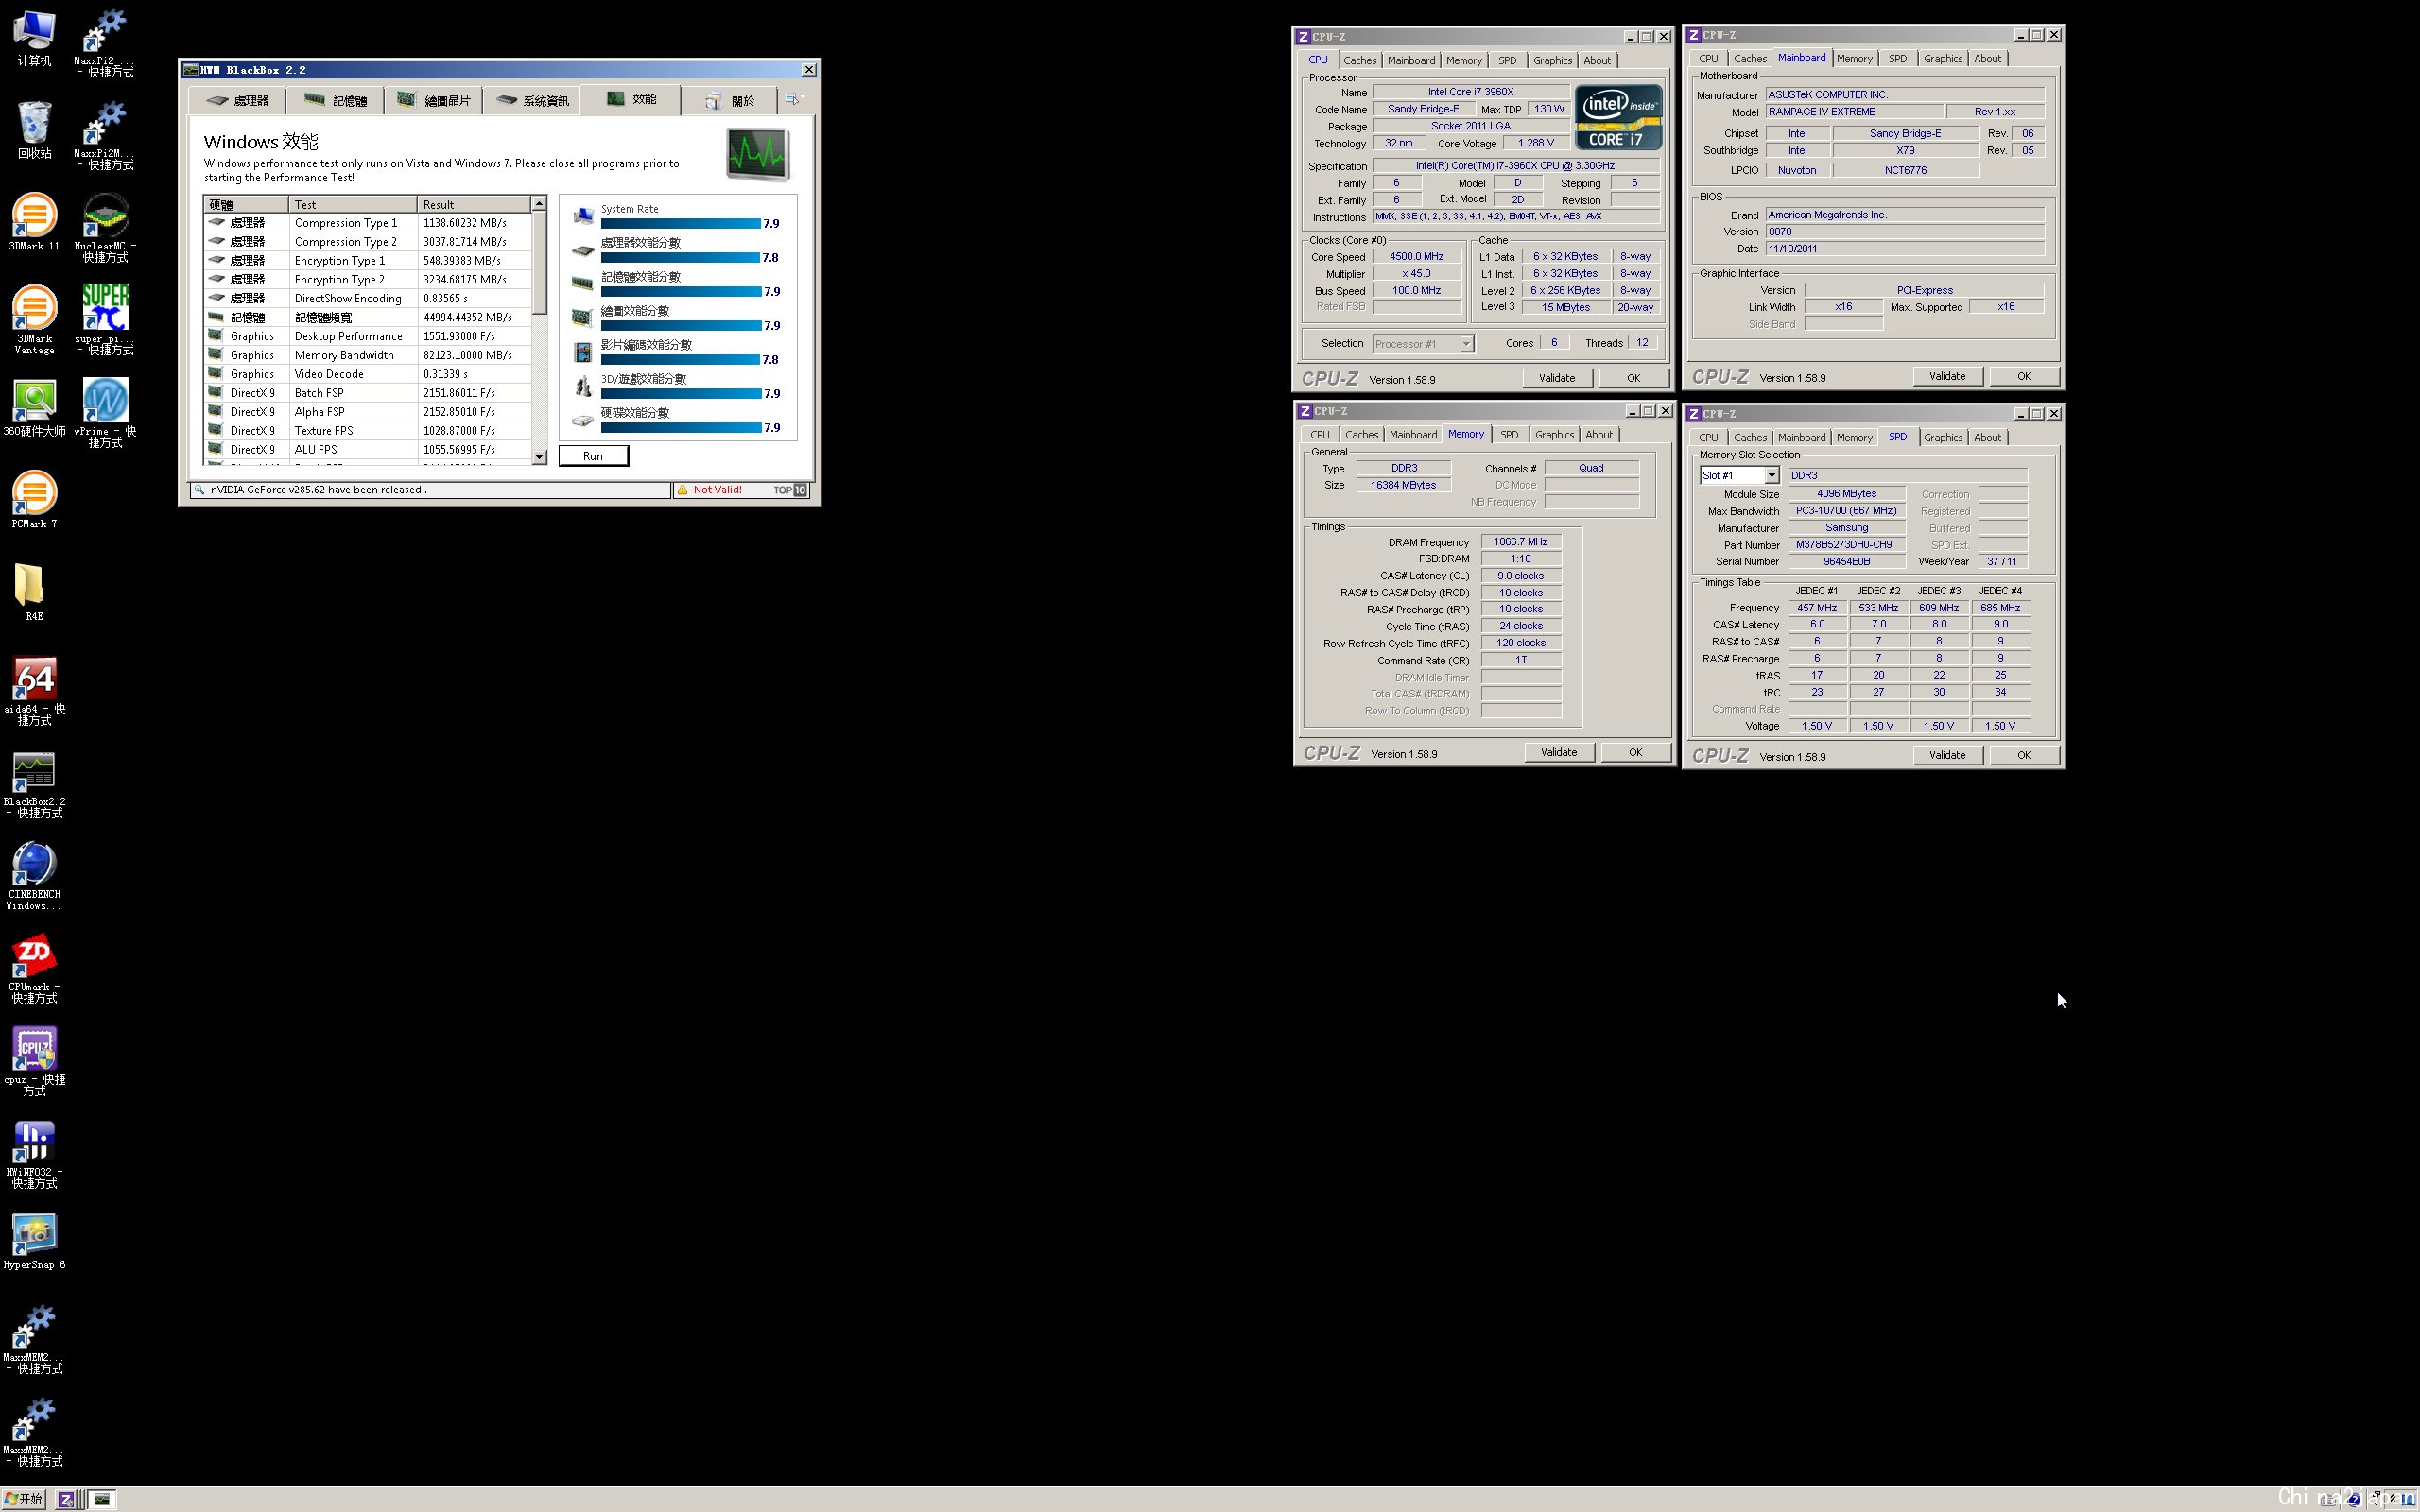The width and height of the screenshot is (2420, 1512).
Task: Select the Video Decode row
Action: [x=367, y=375]
